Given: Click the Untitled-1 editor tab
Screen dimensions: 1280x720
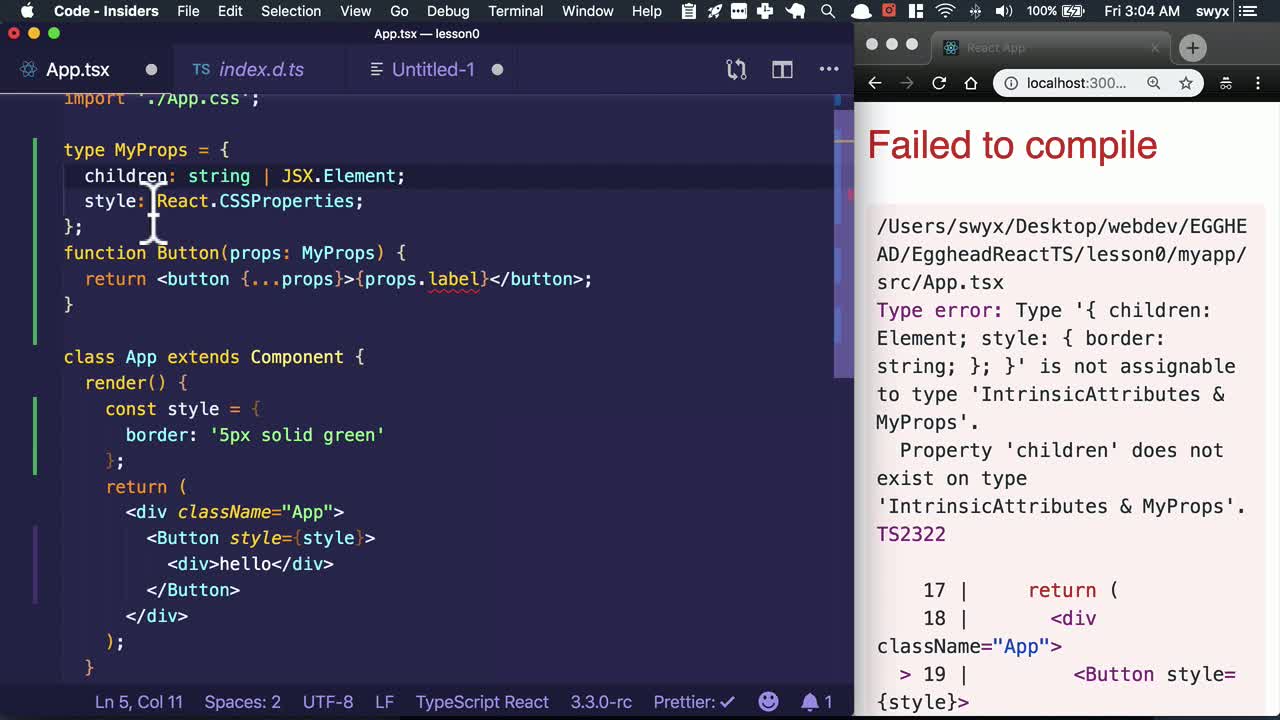Looking at the screenshot, I should (x=433, y=69).
